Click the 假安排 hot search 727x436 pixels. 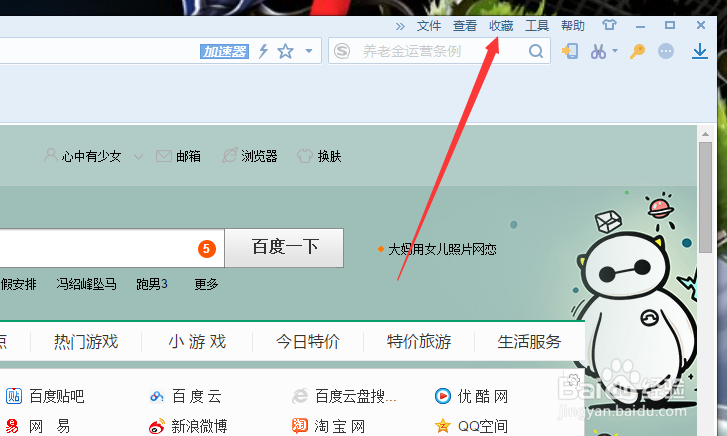click(18, 284)
